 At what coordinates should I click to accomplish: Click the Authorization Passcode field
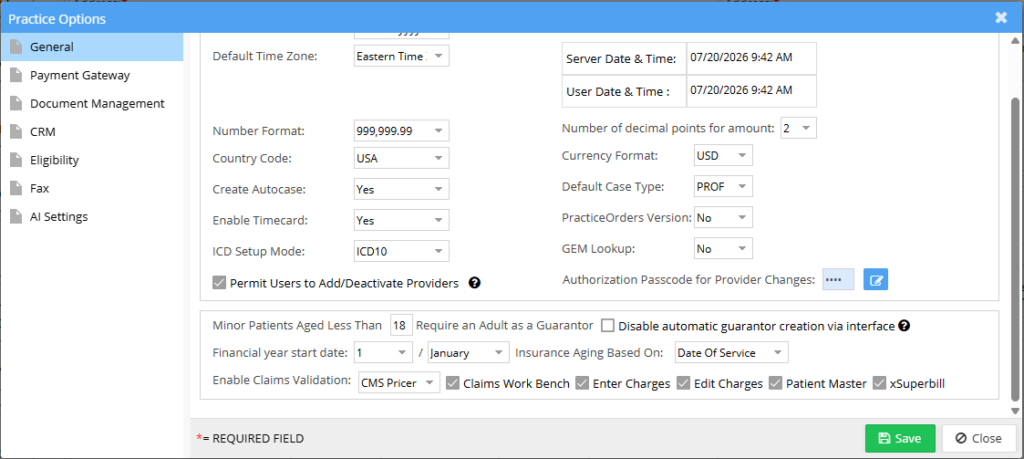point(838,279)
